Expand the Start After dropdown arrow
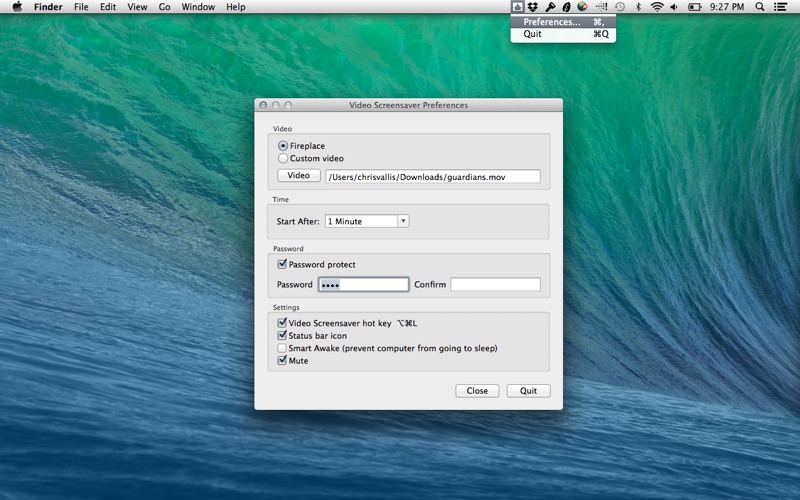This screenshot has width=800, height=500. tap(403, 221)
